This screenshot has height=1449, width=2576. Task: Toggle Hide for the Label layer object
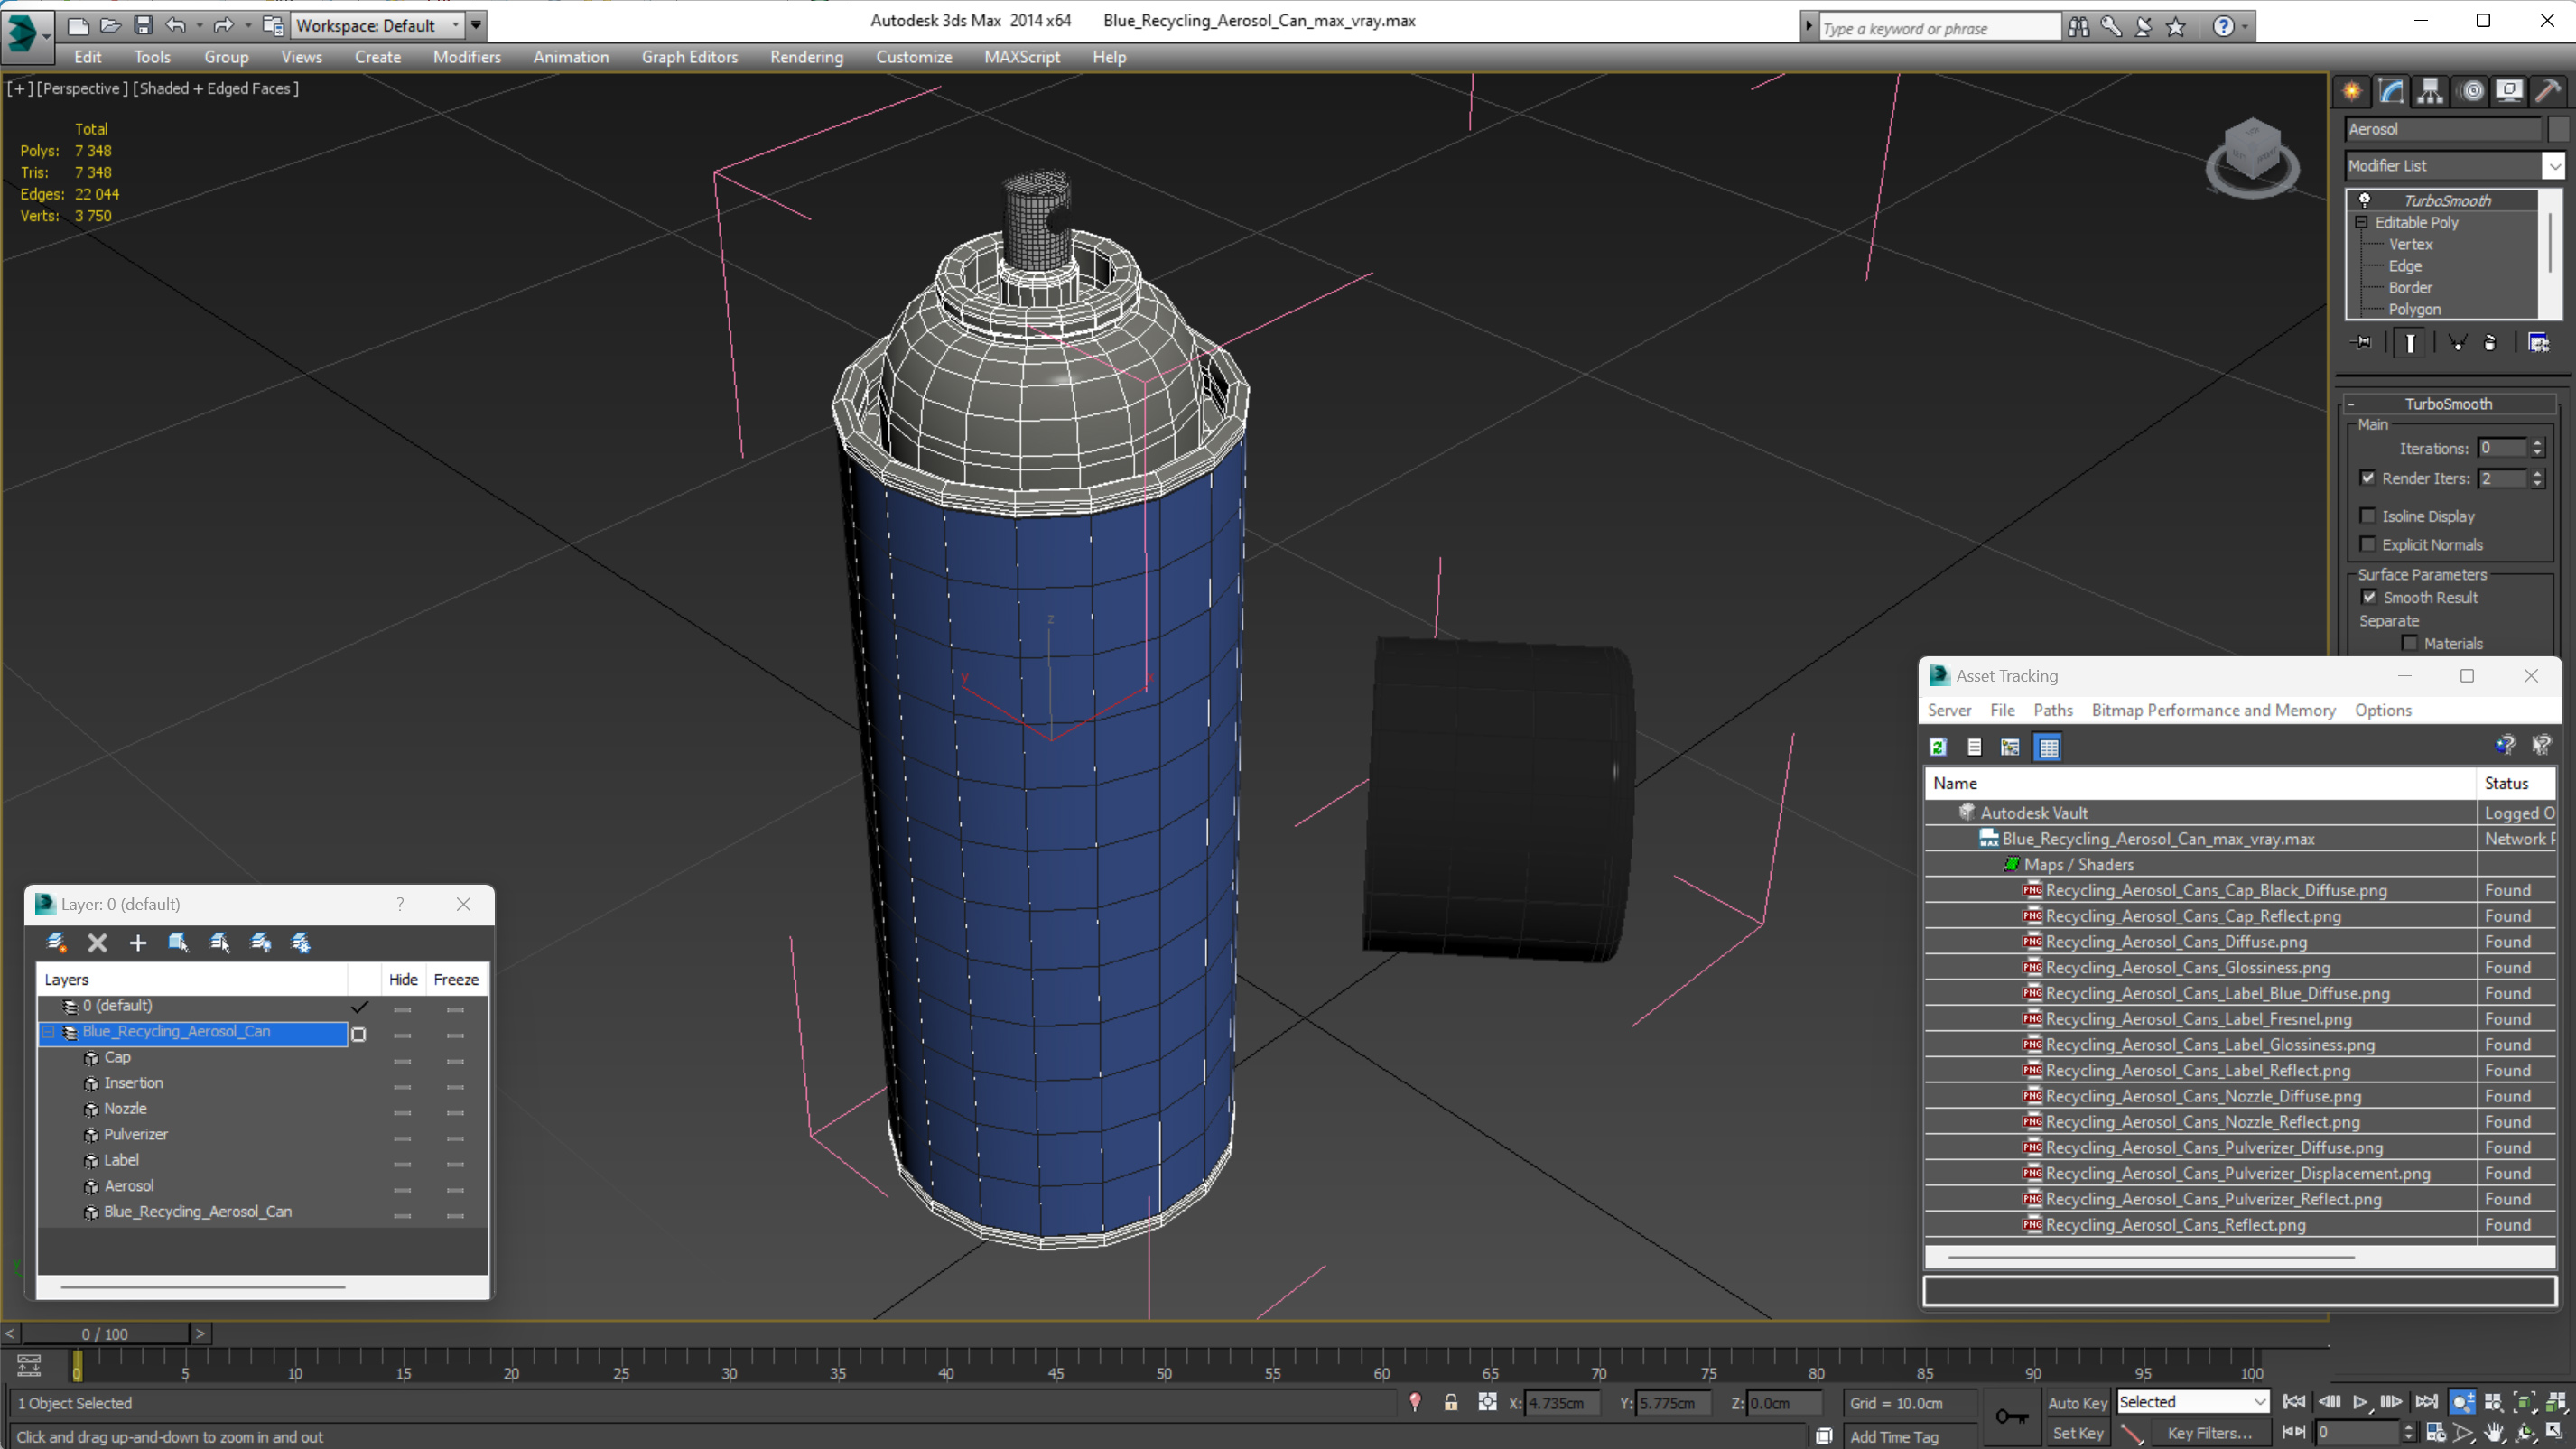pos(402,1163)
